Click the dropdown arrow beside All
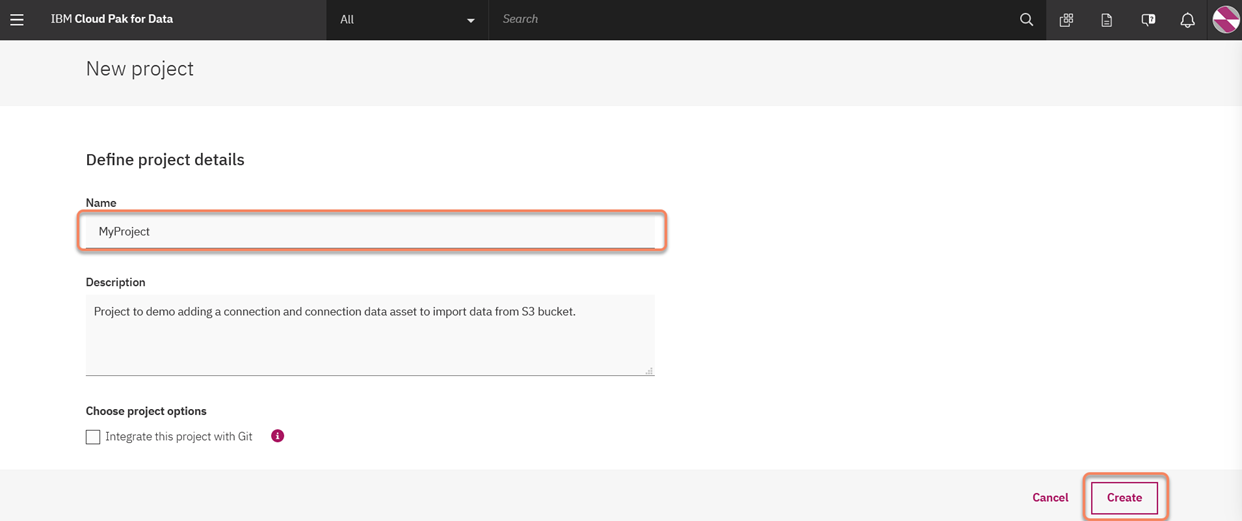This screenshot has width=1242, height=521. click(471, 20)
